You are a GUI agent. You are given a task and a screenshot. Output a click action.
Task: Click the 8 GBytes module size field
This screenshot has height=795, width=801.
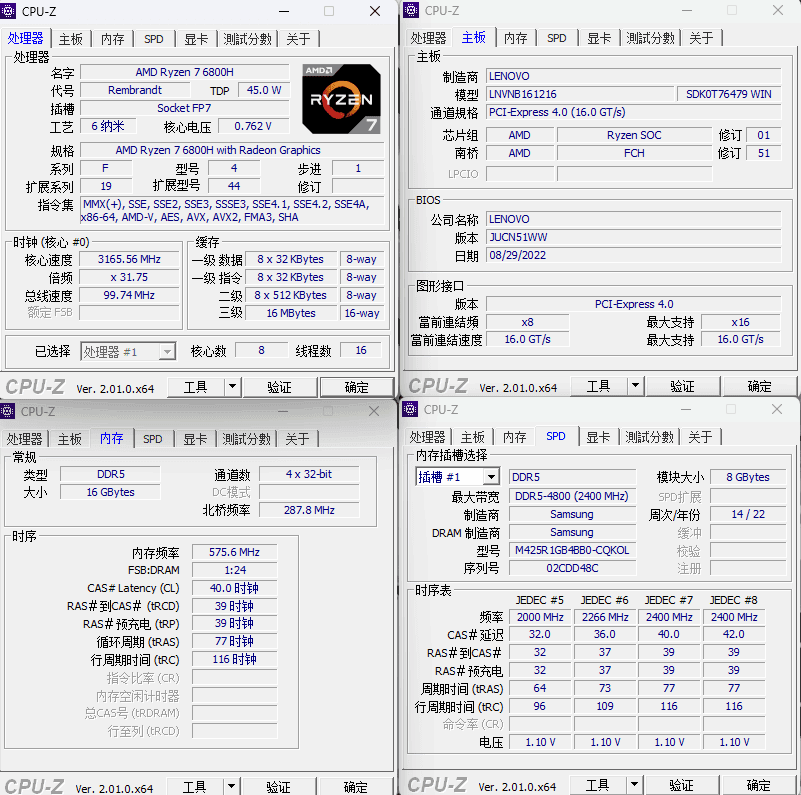click(x=748, y=477)
